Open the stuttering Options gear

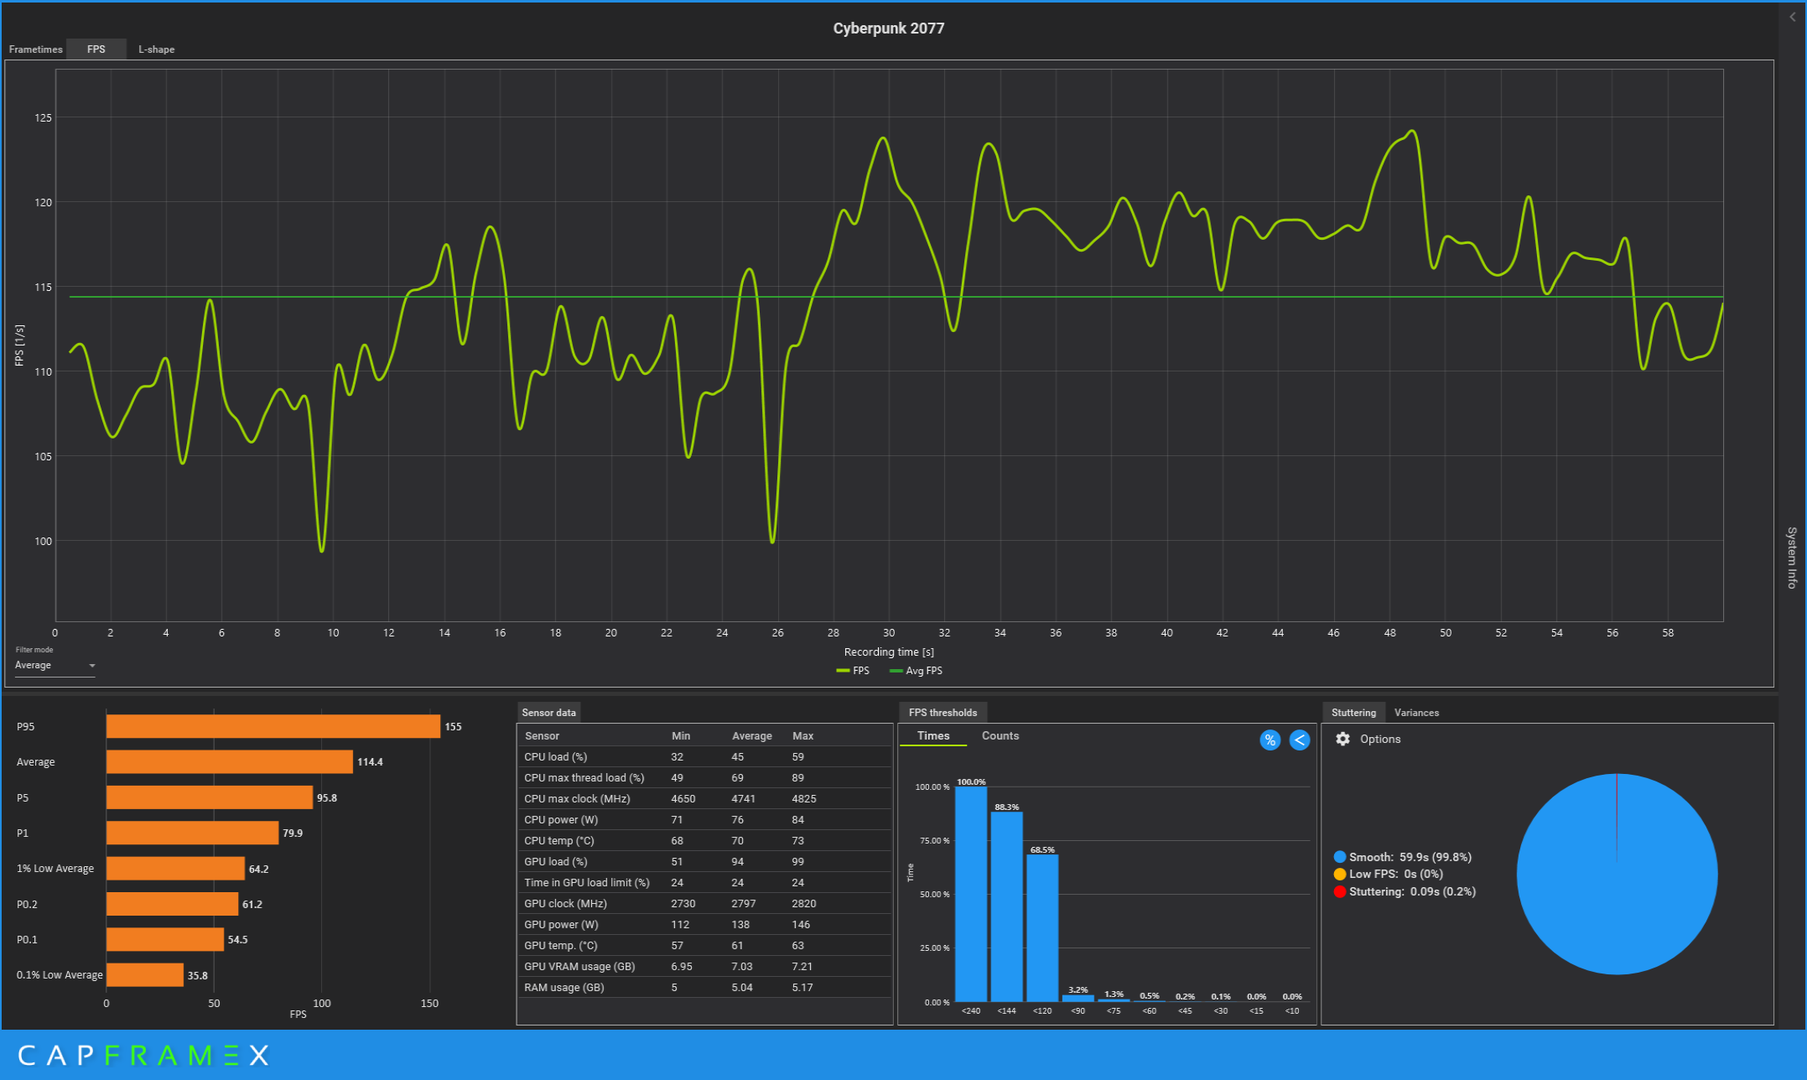[x=1343, y=739]
